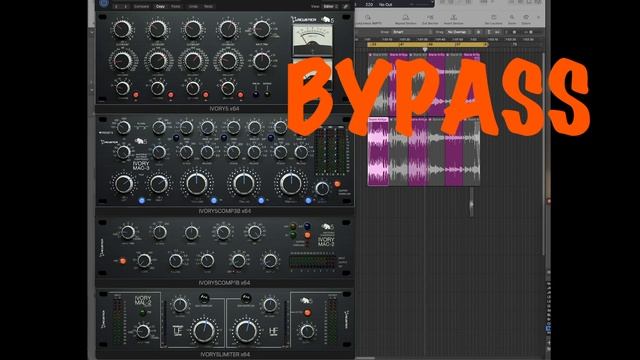The image size is (640, 360).
Task: Click the large LF knob on IVORYSLIMITER
Action: [x=204, y=331]
